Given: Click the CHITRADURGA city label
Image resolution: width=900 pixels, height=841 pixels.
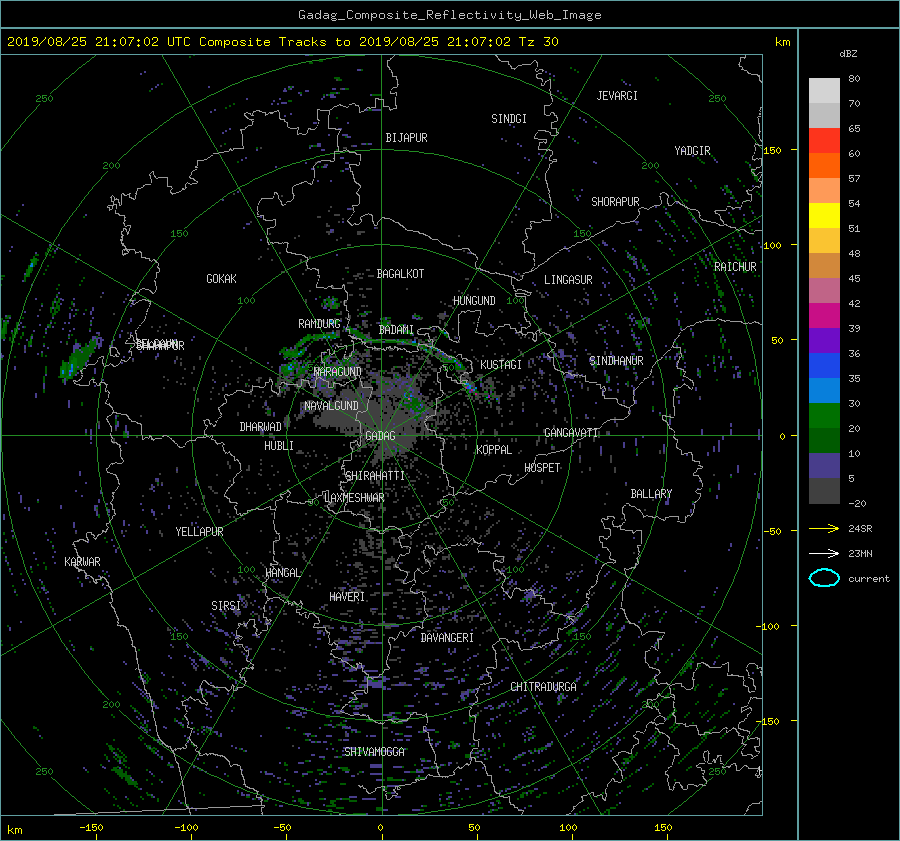Looking at the screenshot, I should (x=543, y=687).
